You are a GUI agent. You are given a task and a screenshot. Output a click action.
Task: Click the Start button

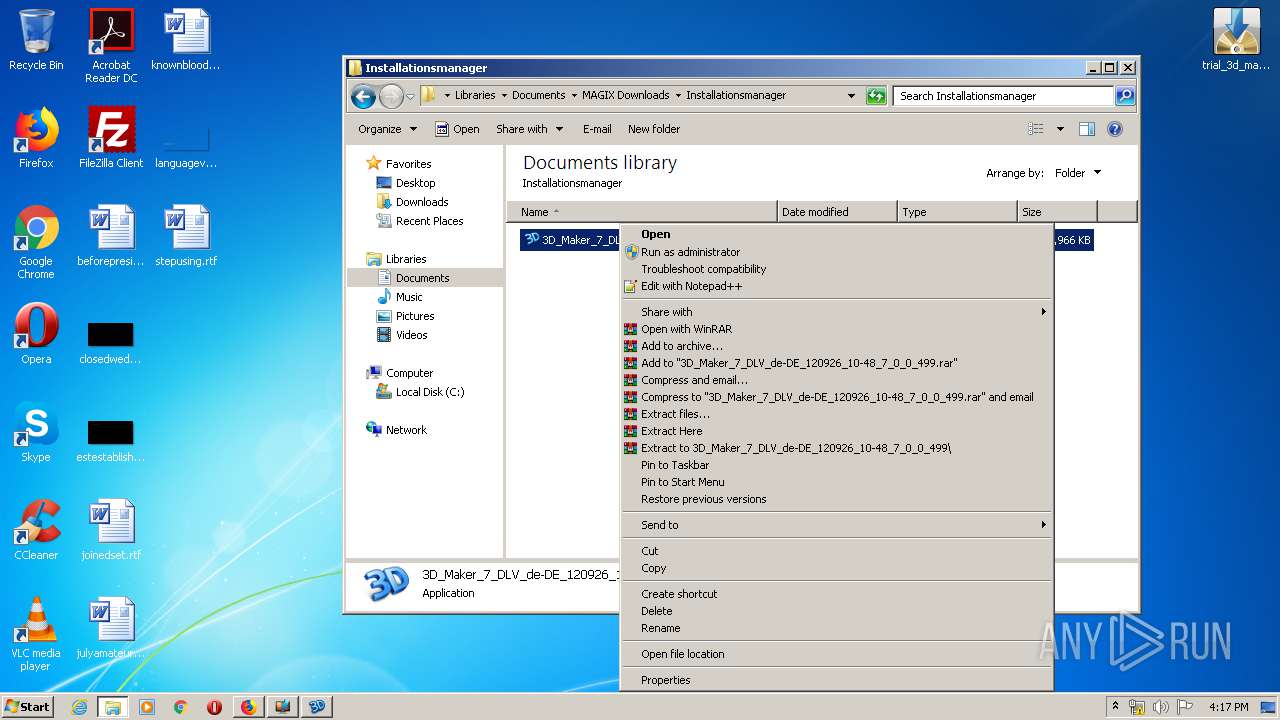click(x=27, y=707)
